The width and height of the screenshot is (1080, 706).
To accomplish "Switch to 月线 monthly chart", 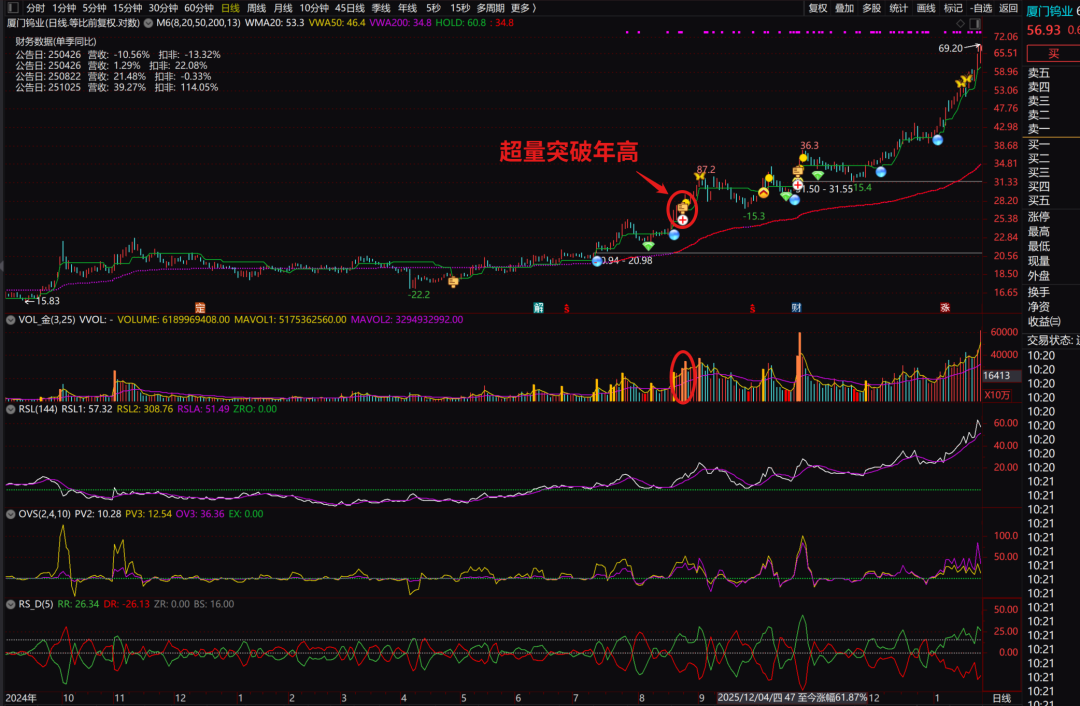I will click(x=283, y=8).
